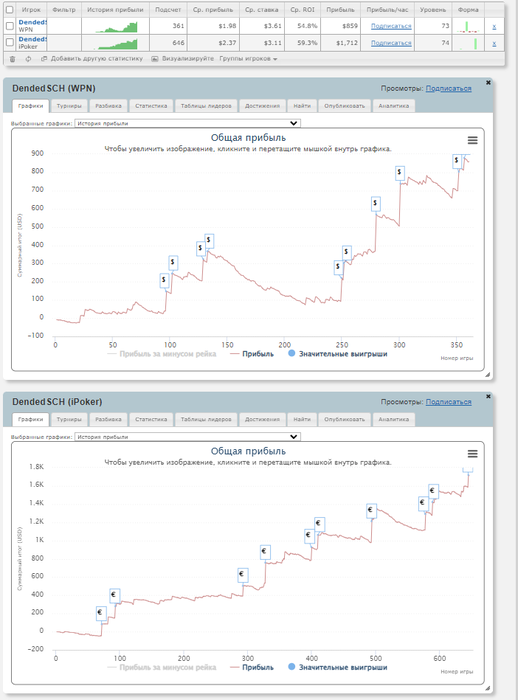Screen dimensions: 518x700
Task: Sort by Подсчет column header
Action: [168, 9]
